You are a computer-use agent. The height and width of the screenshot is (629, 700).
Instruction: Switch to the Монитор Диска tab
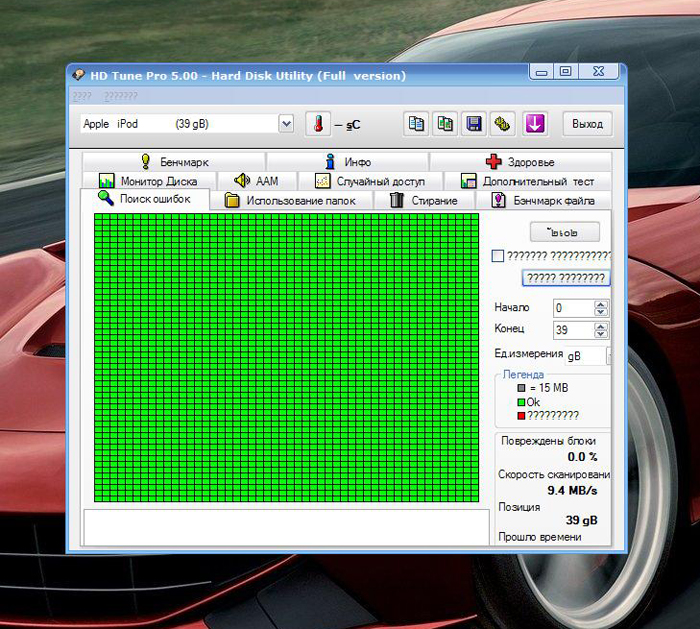[x=147, y=181]
